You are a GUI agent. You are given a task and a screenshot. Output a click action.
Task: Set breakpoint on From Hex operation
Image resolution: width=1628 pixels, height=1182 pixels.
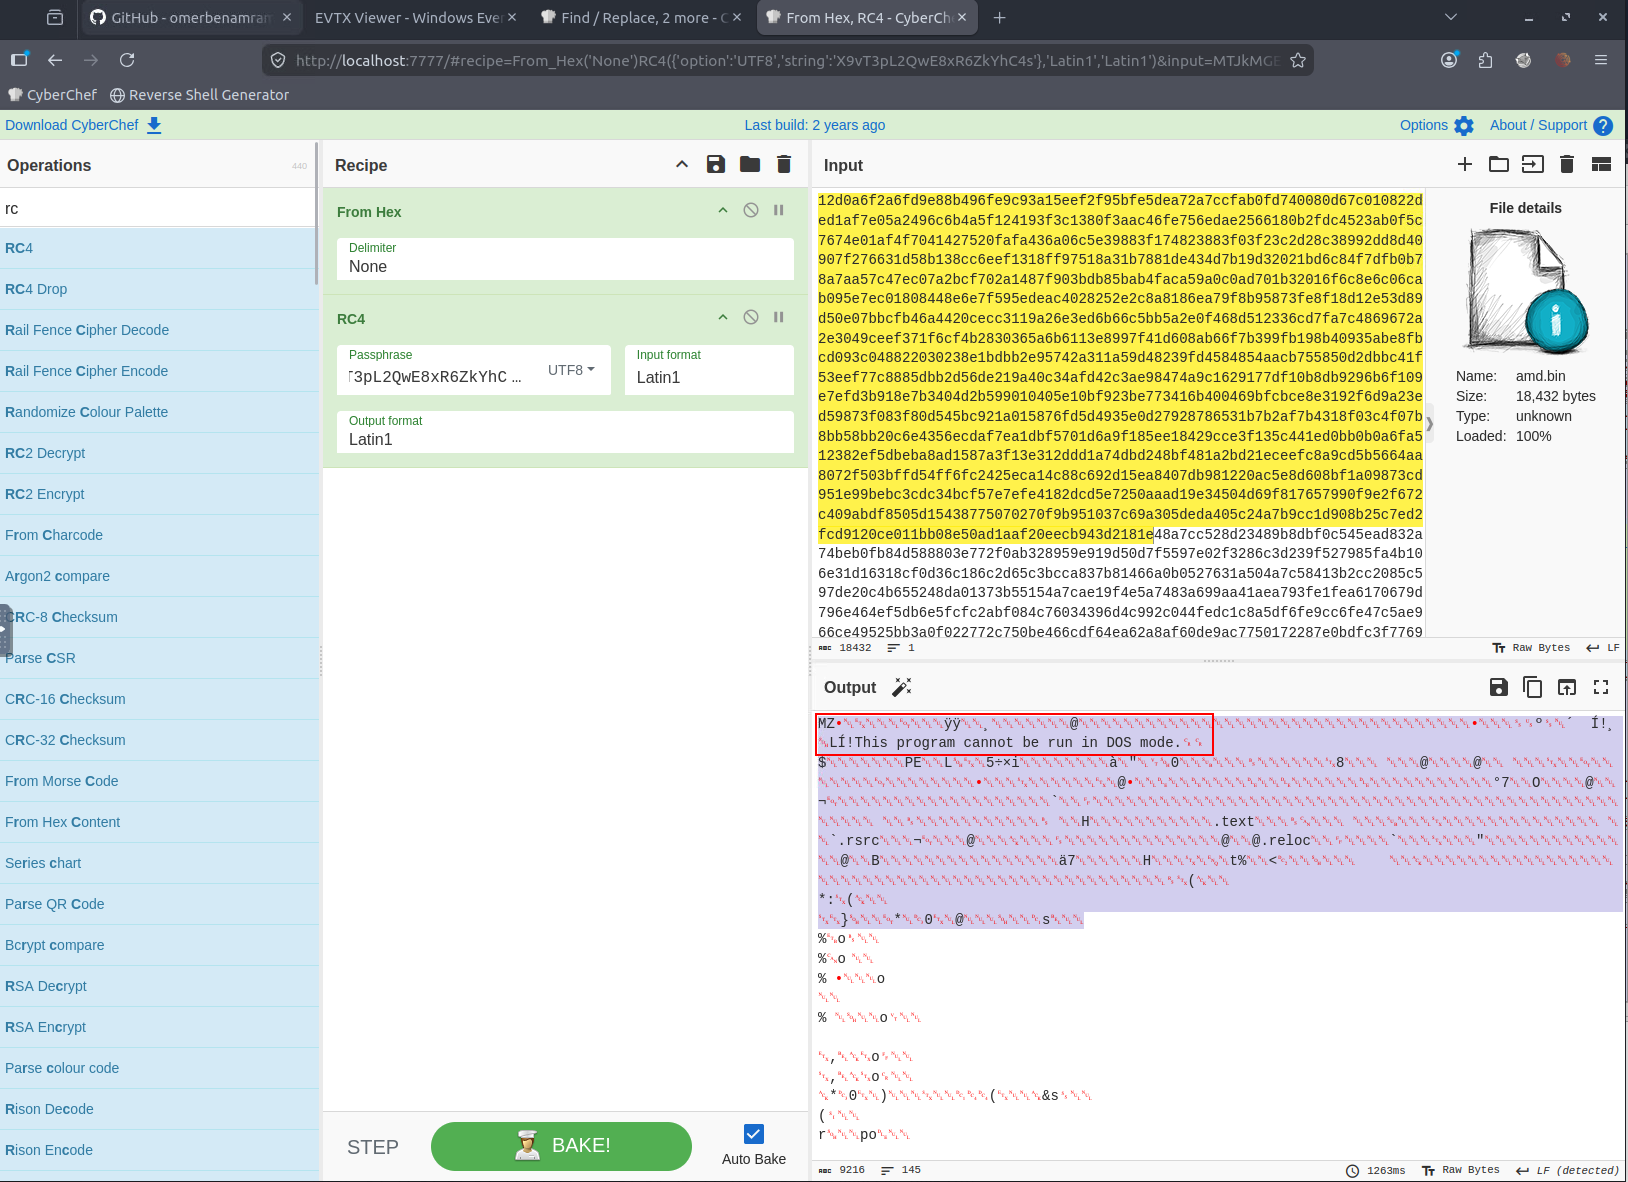click(779, 210)
